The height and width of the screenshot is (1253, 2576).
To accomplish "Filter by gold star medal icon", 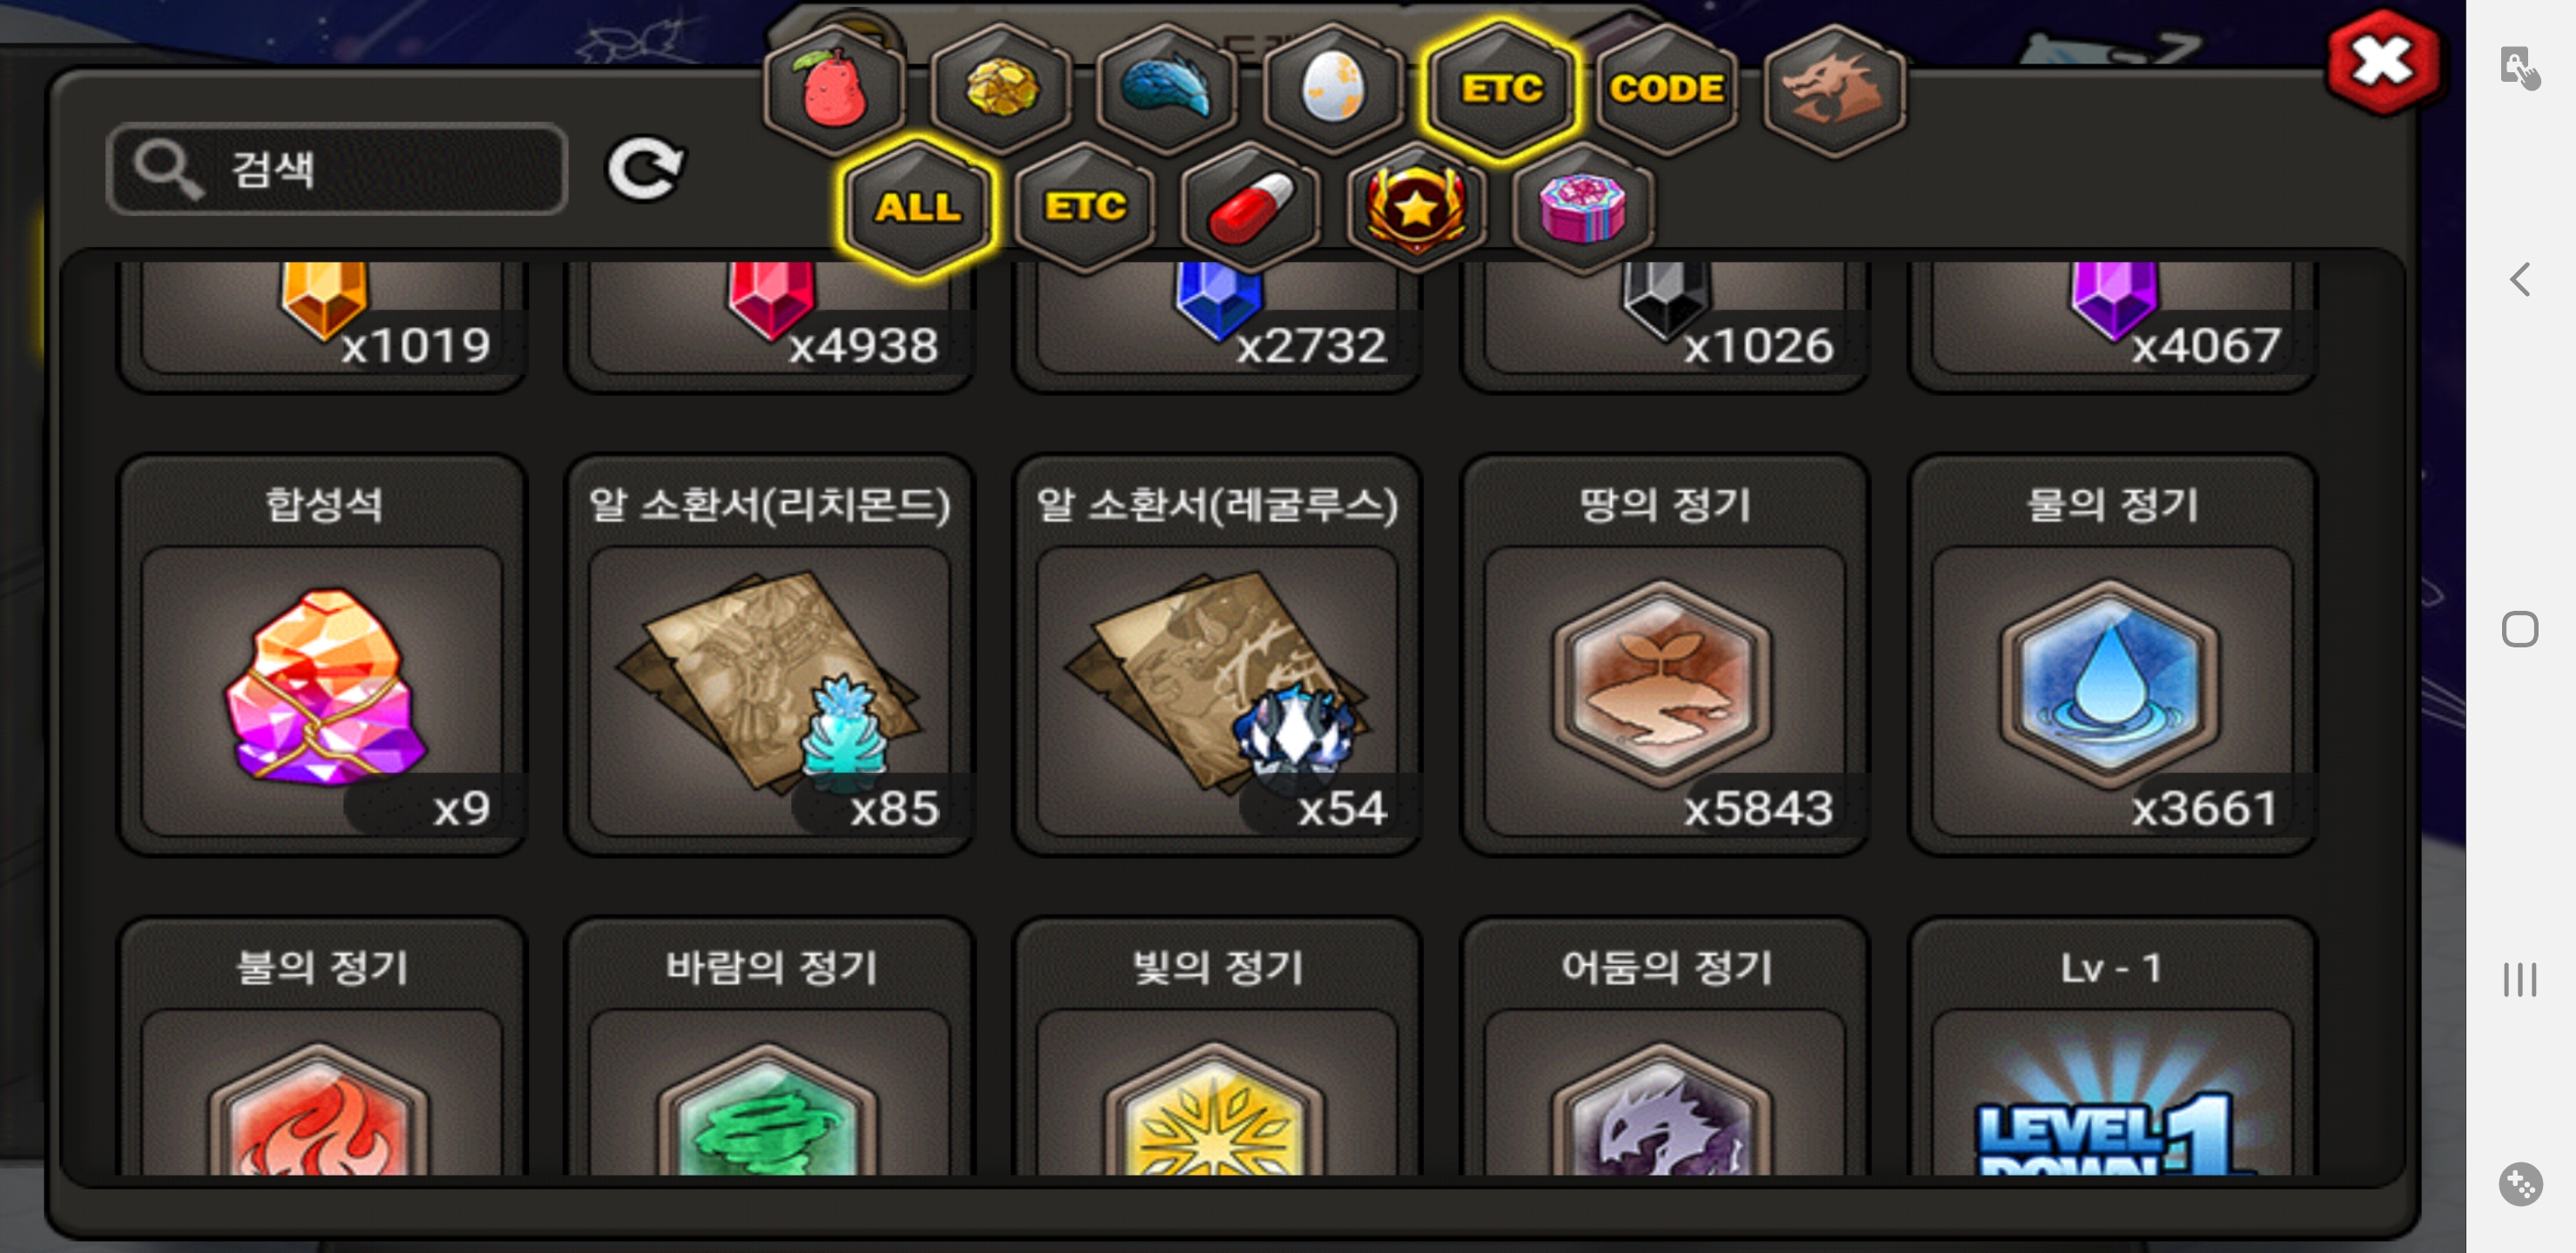I will (1416, 207).
